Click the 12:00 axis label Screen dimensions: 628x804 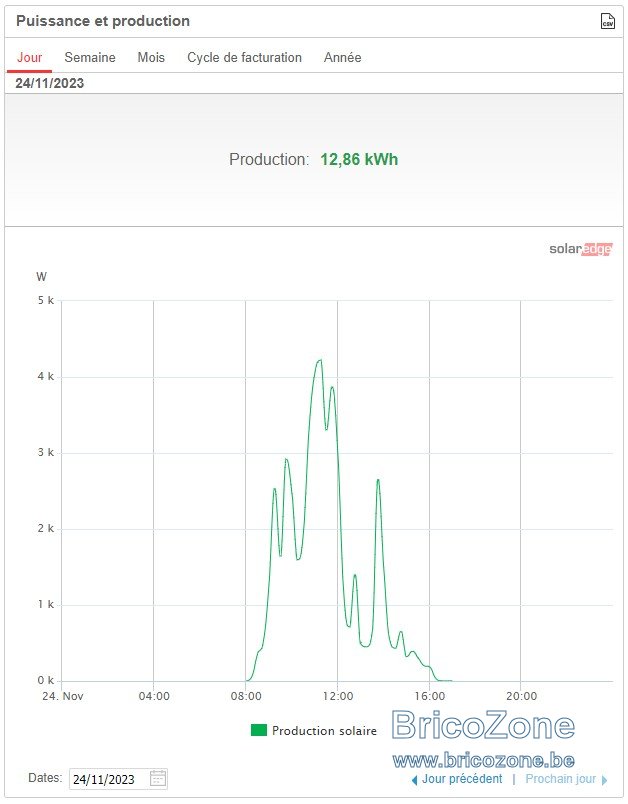click(x=338, y=696)
